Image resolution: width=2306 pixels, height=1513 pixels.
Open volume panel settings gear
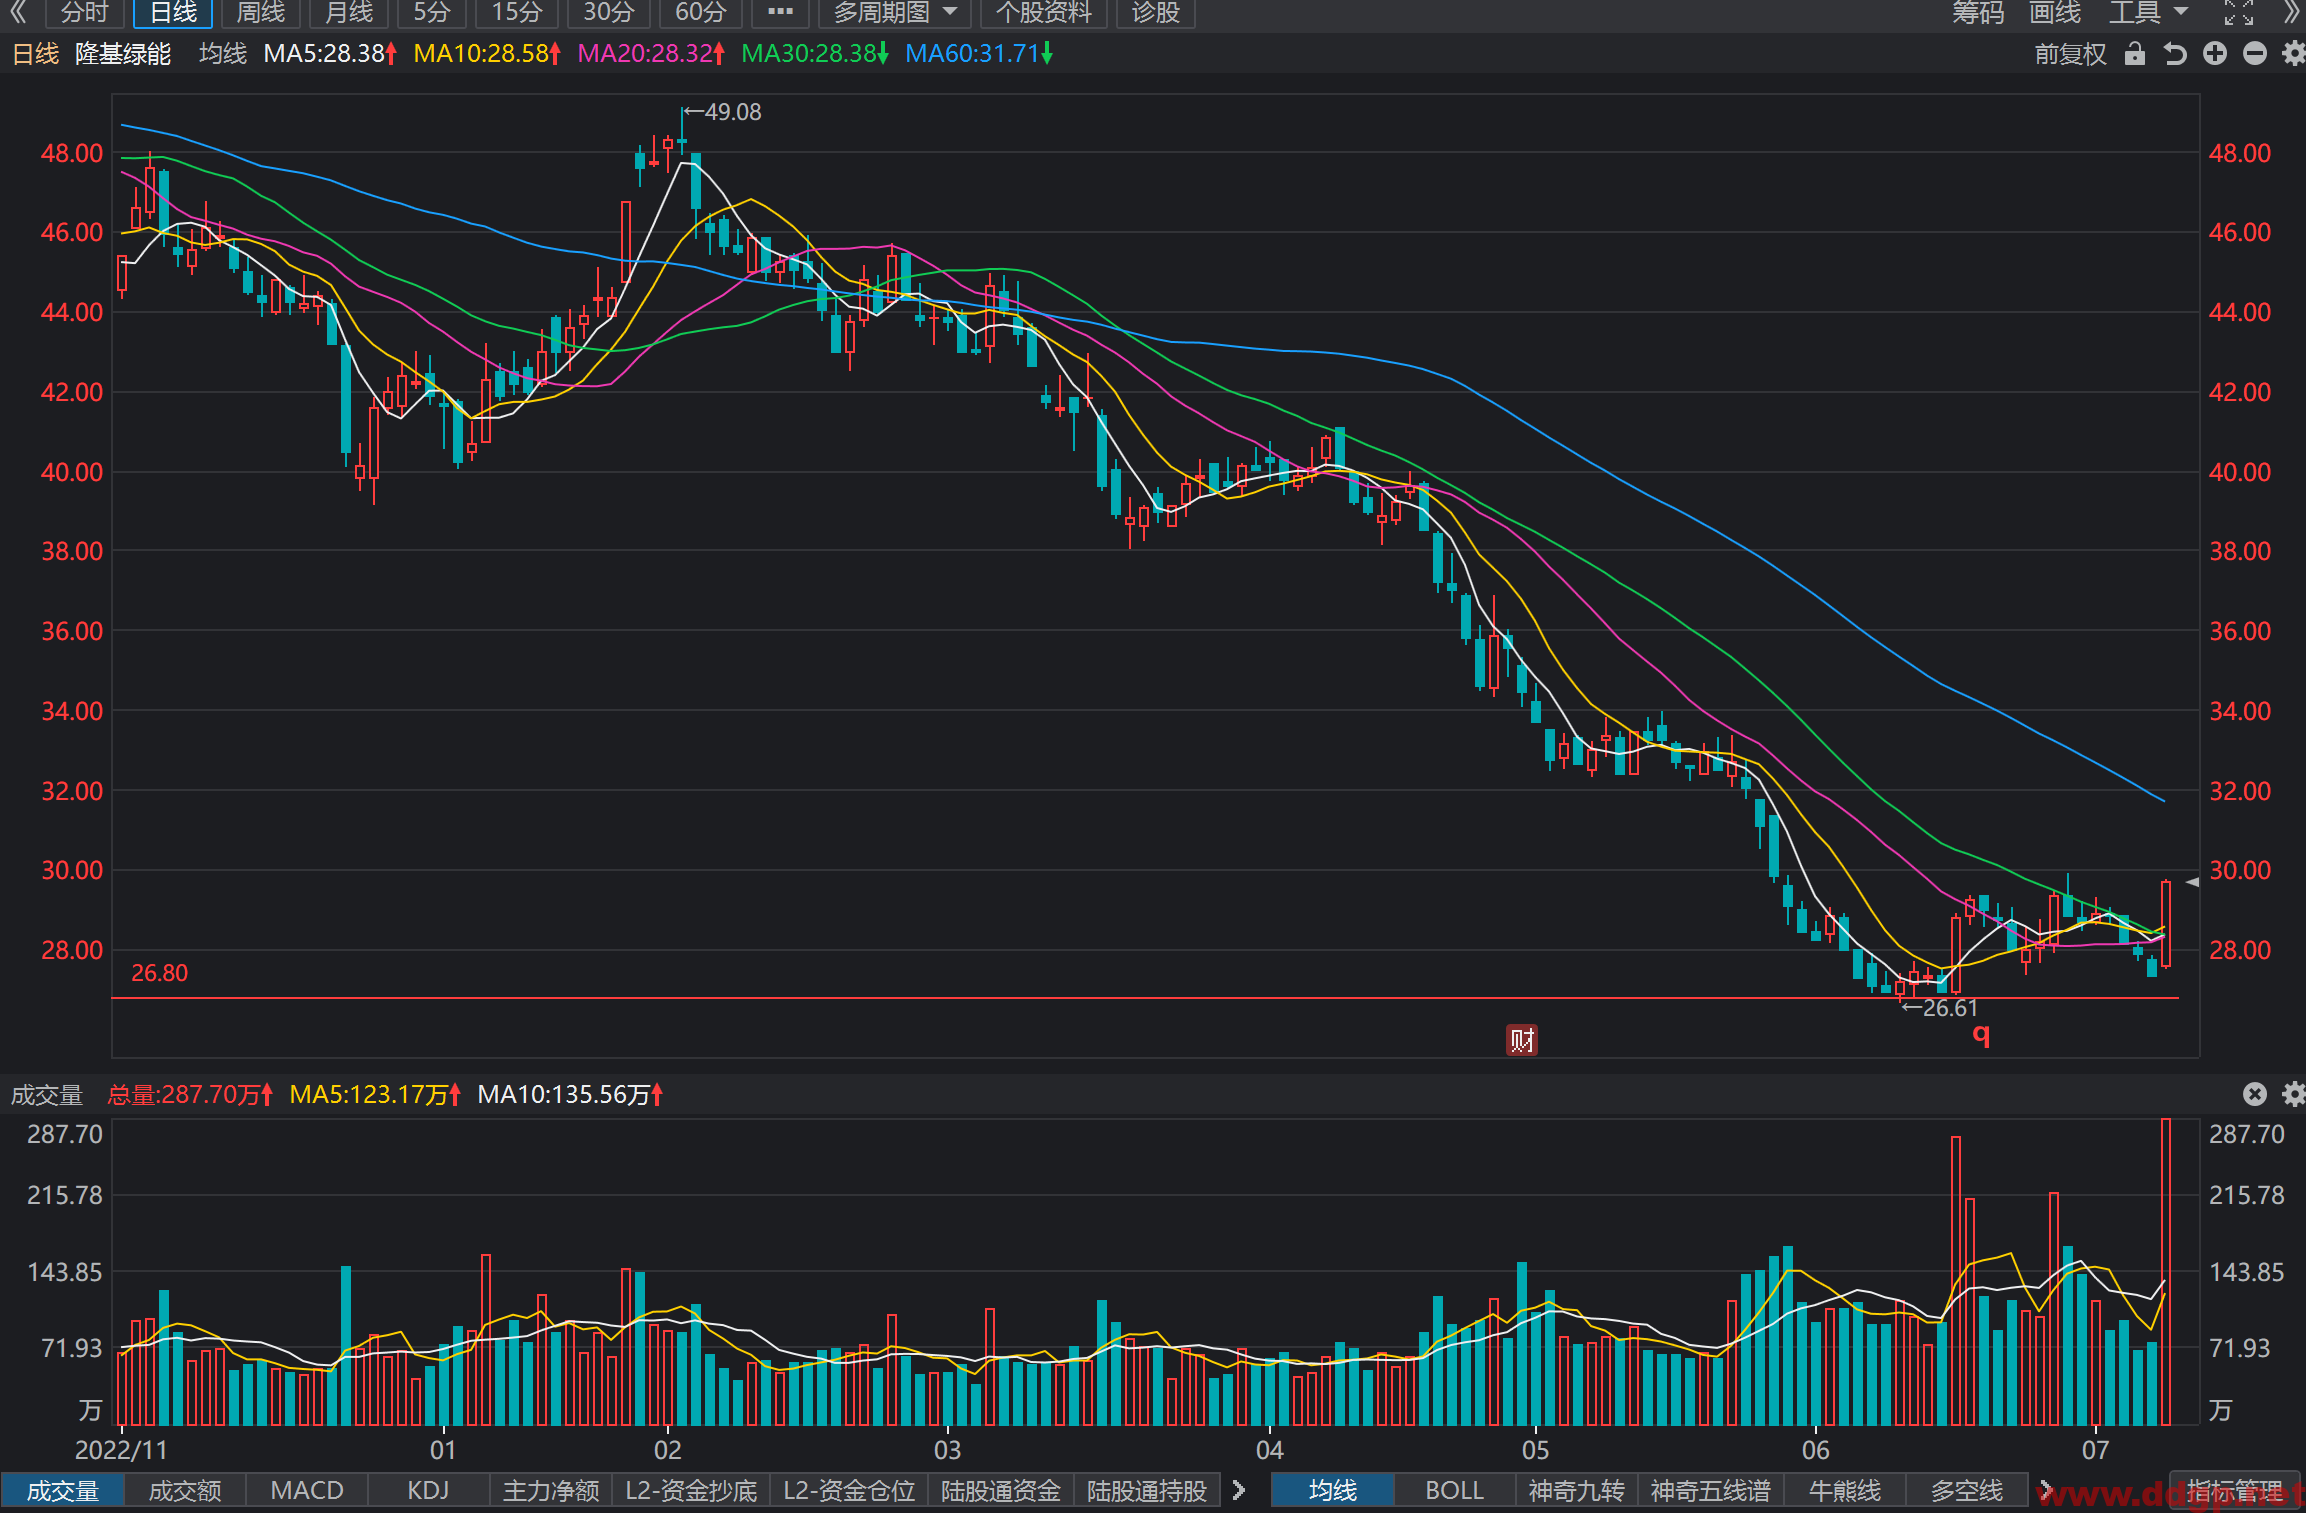(x=2293, y=1094)
